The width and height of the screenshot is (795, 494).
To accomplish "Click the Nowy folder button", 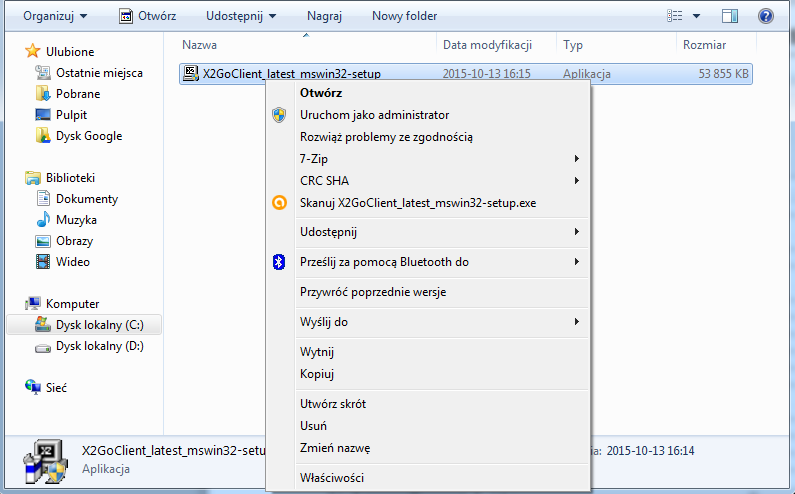I will pyautogui.click(x=404, y=16).
